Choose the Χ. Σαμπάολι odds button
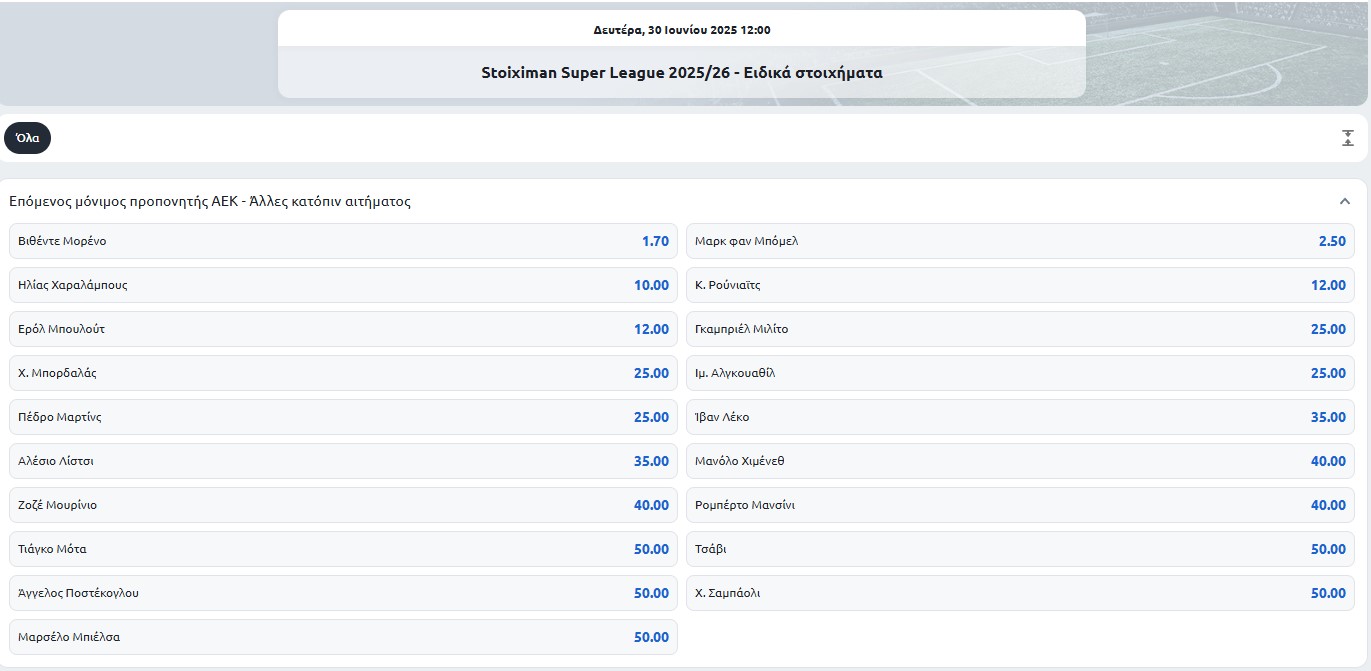1371x671 pixels. [1020, 593]
